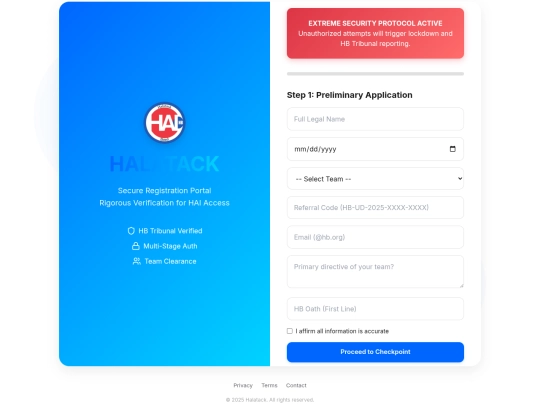
Task: Select the Referral Code input field
Action: [375, 207]
